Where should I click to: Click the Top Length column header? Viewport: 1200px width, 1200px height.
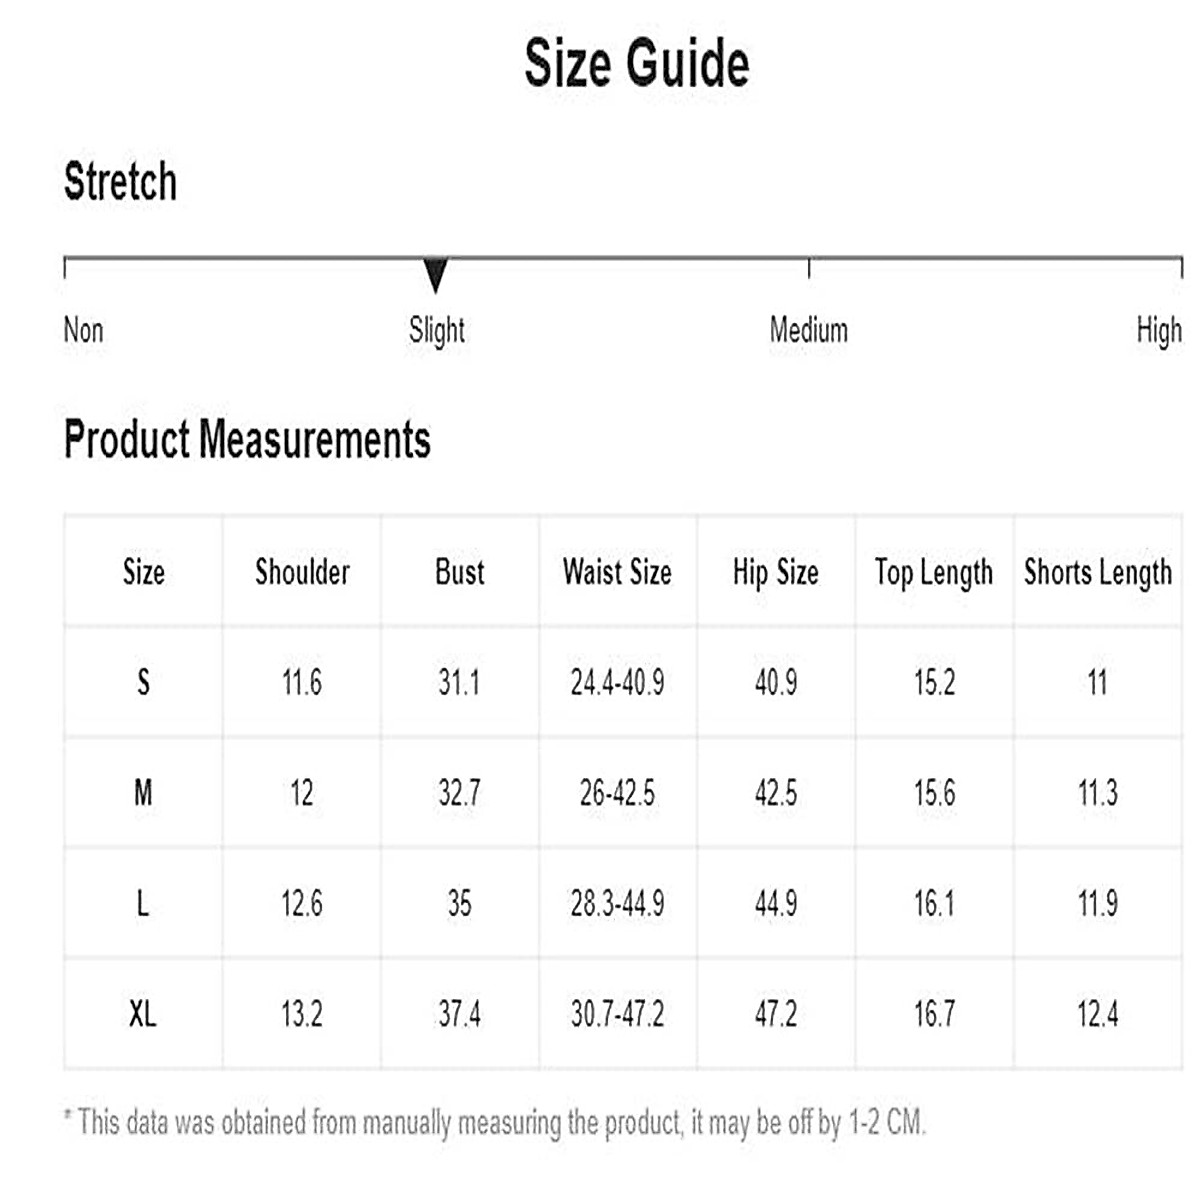click(x=934, y=572)
